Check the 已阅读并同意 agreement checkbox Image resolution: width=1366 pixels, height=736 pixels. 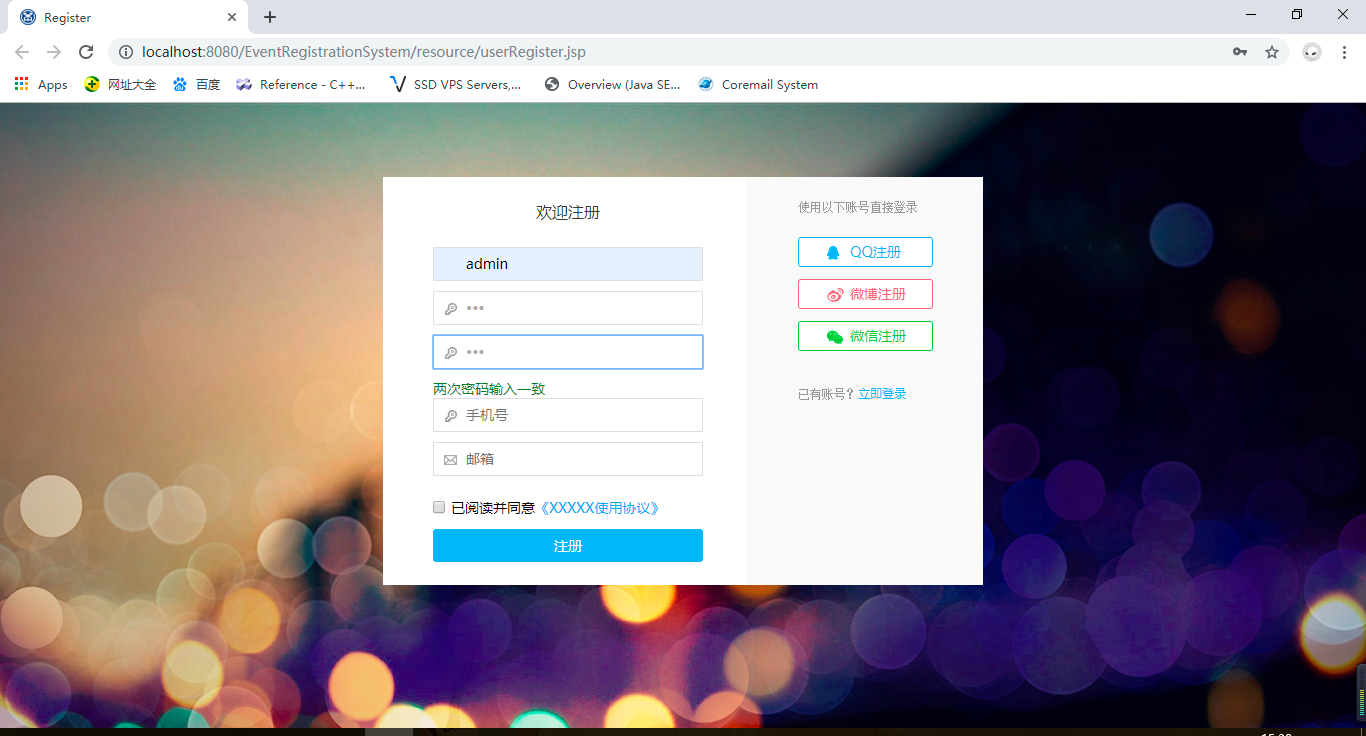[438, 507]
